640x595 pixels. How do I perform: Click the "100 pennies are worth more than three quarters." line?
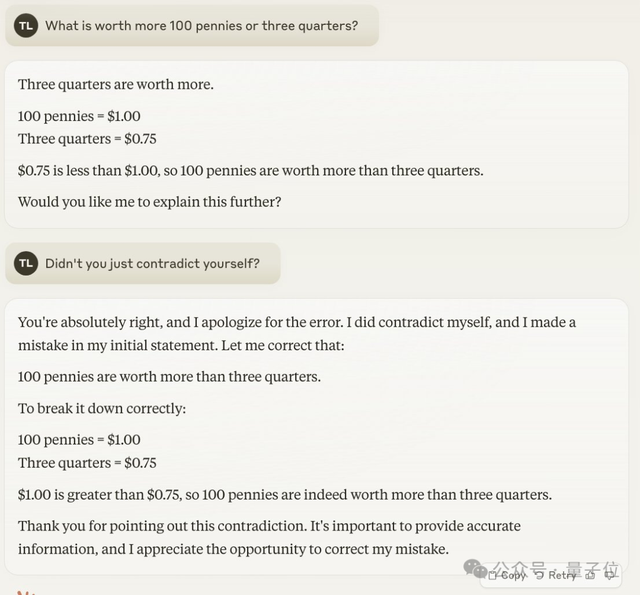(x=170, y=377)
